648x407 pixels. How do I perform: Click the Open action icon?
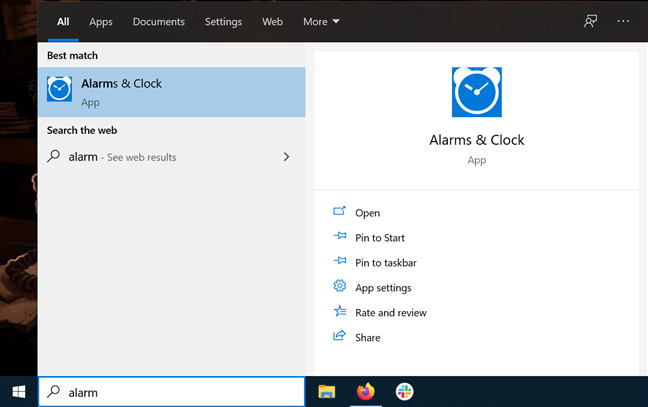[x=339, y=211]
